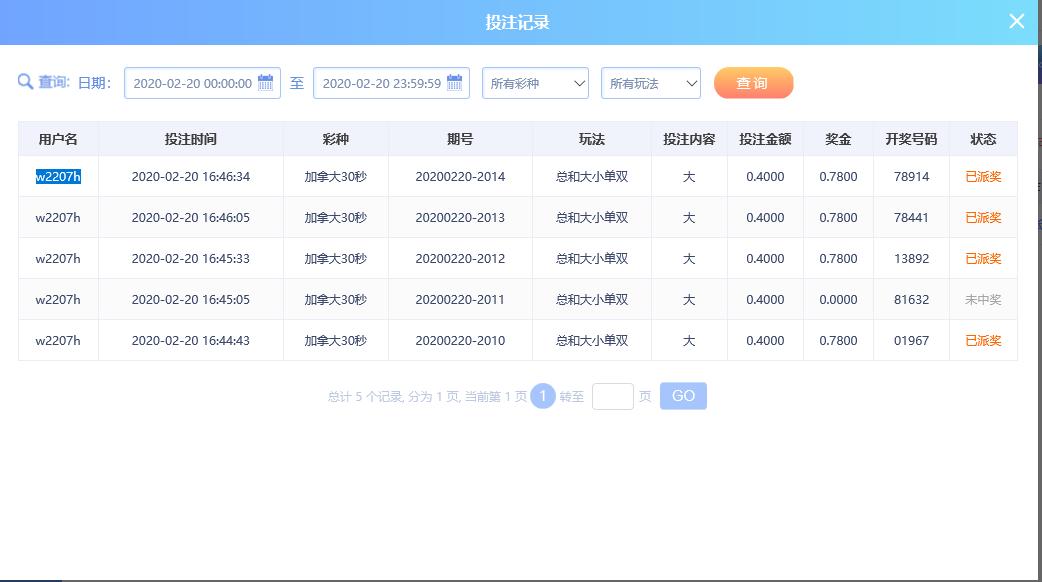1042x582 pixels.
Task: Click issue number 20200220-2012
Action: pos(460,258)
